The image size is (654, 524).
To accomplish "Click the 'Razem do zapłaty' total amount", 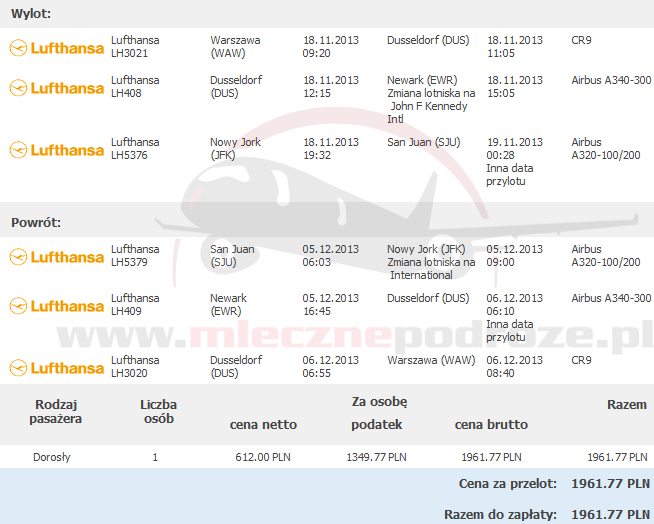I will point(609,514).
